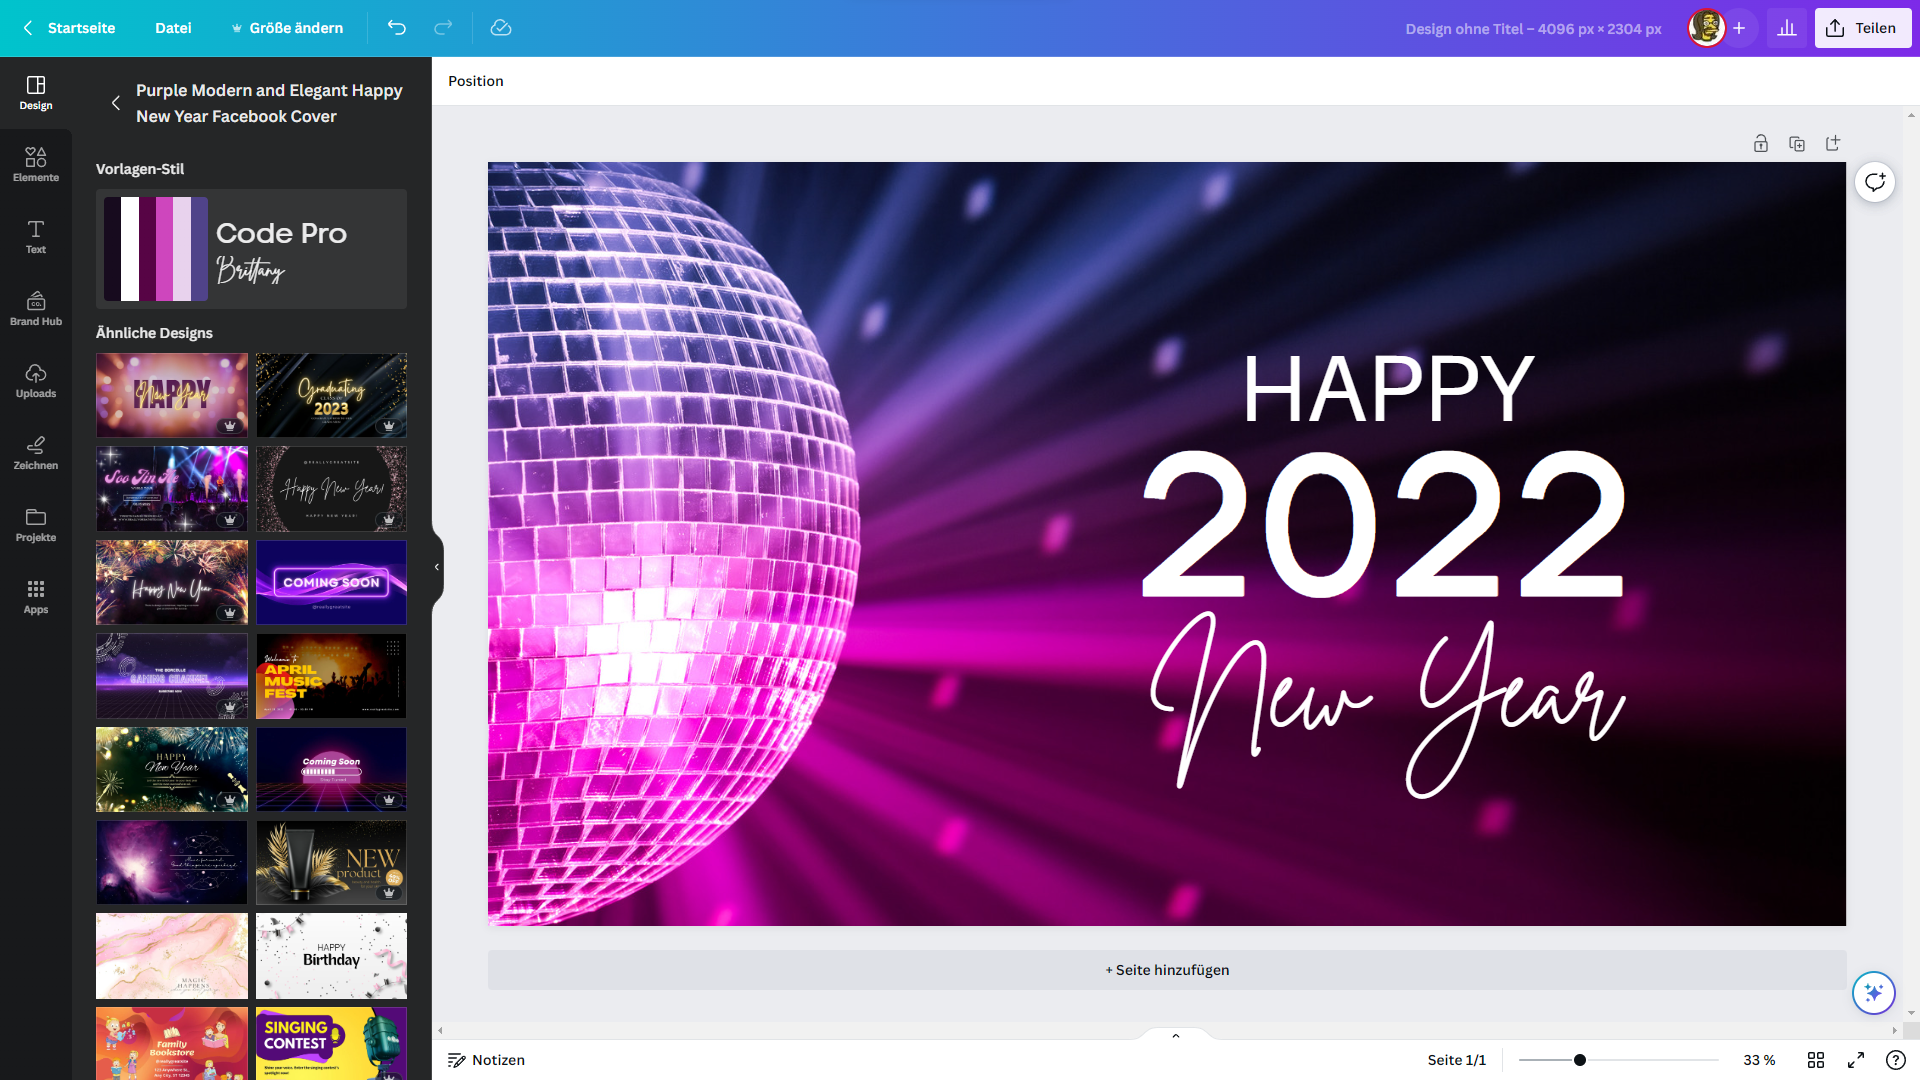Screen dimensions: 1920x1080
Task: Lock the page with the lock icon
Action: [1761, 144]
